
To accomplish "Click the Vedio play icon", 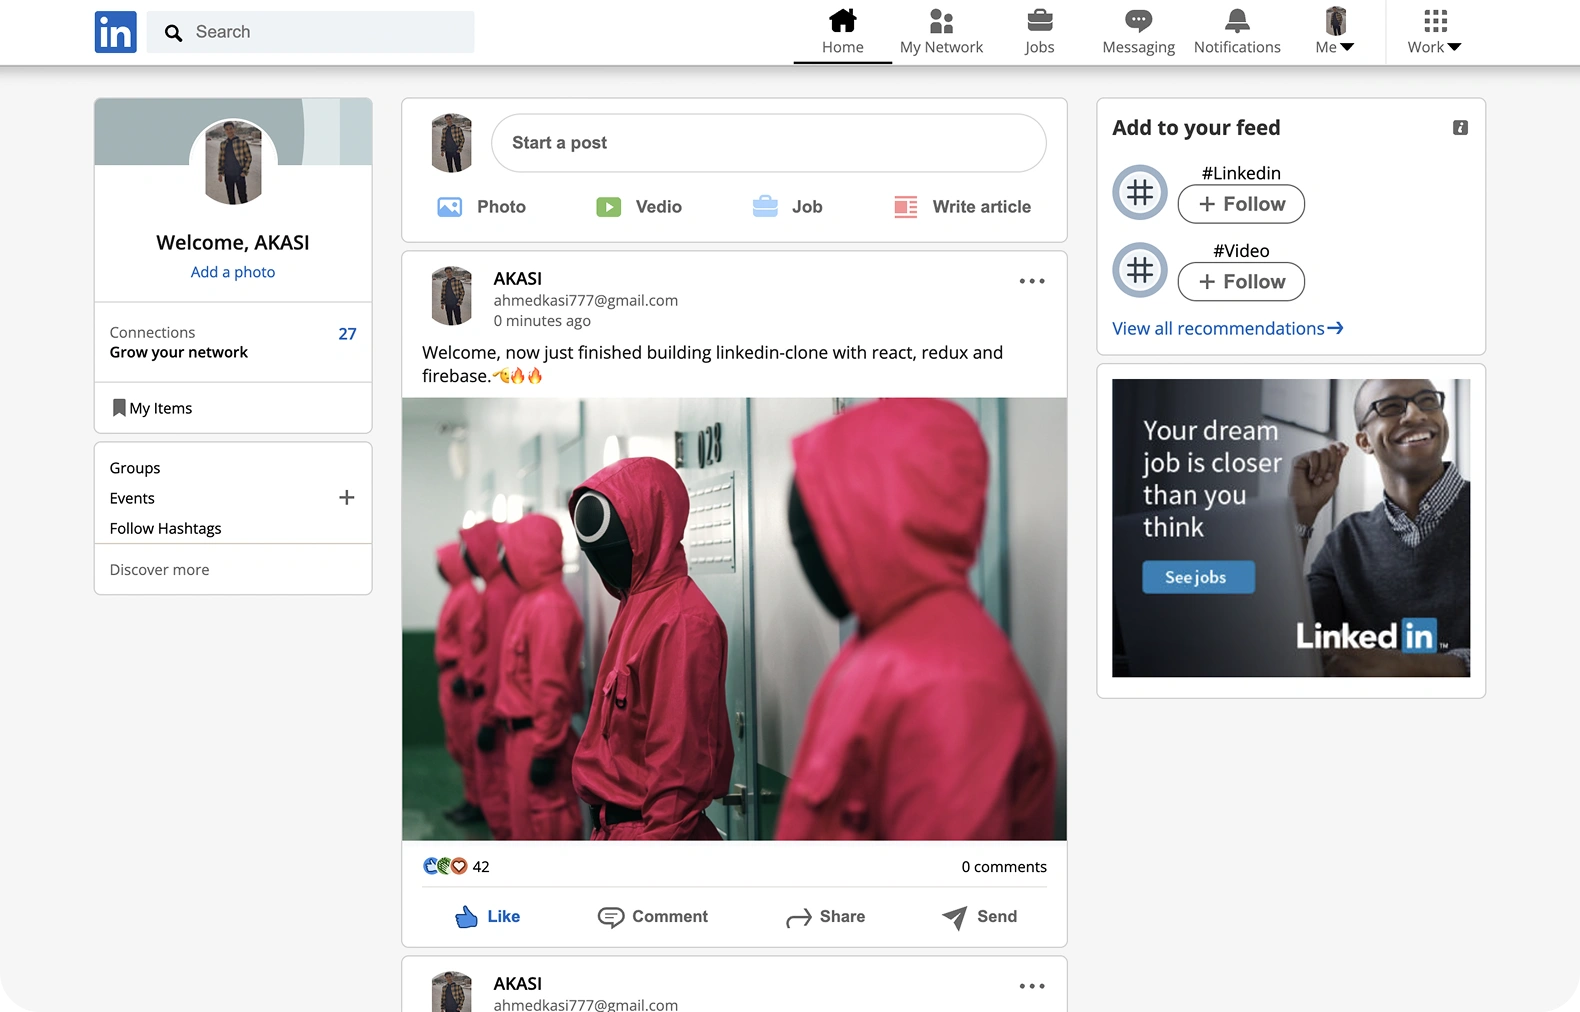I will (x=608, y=207).
